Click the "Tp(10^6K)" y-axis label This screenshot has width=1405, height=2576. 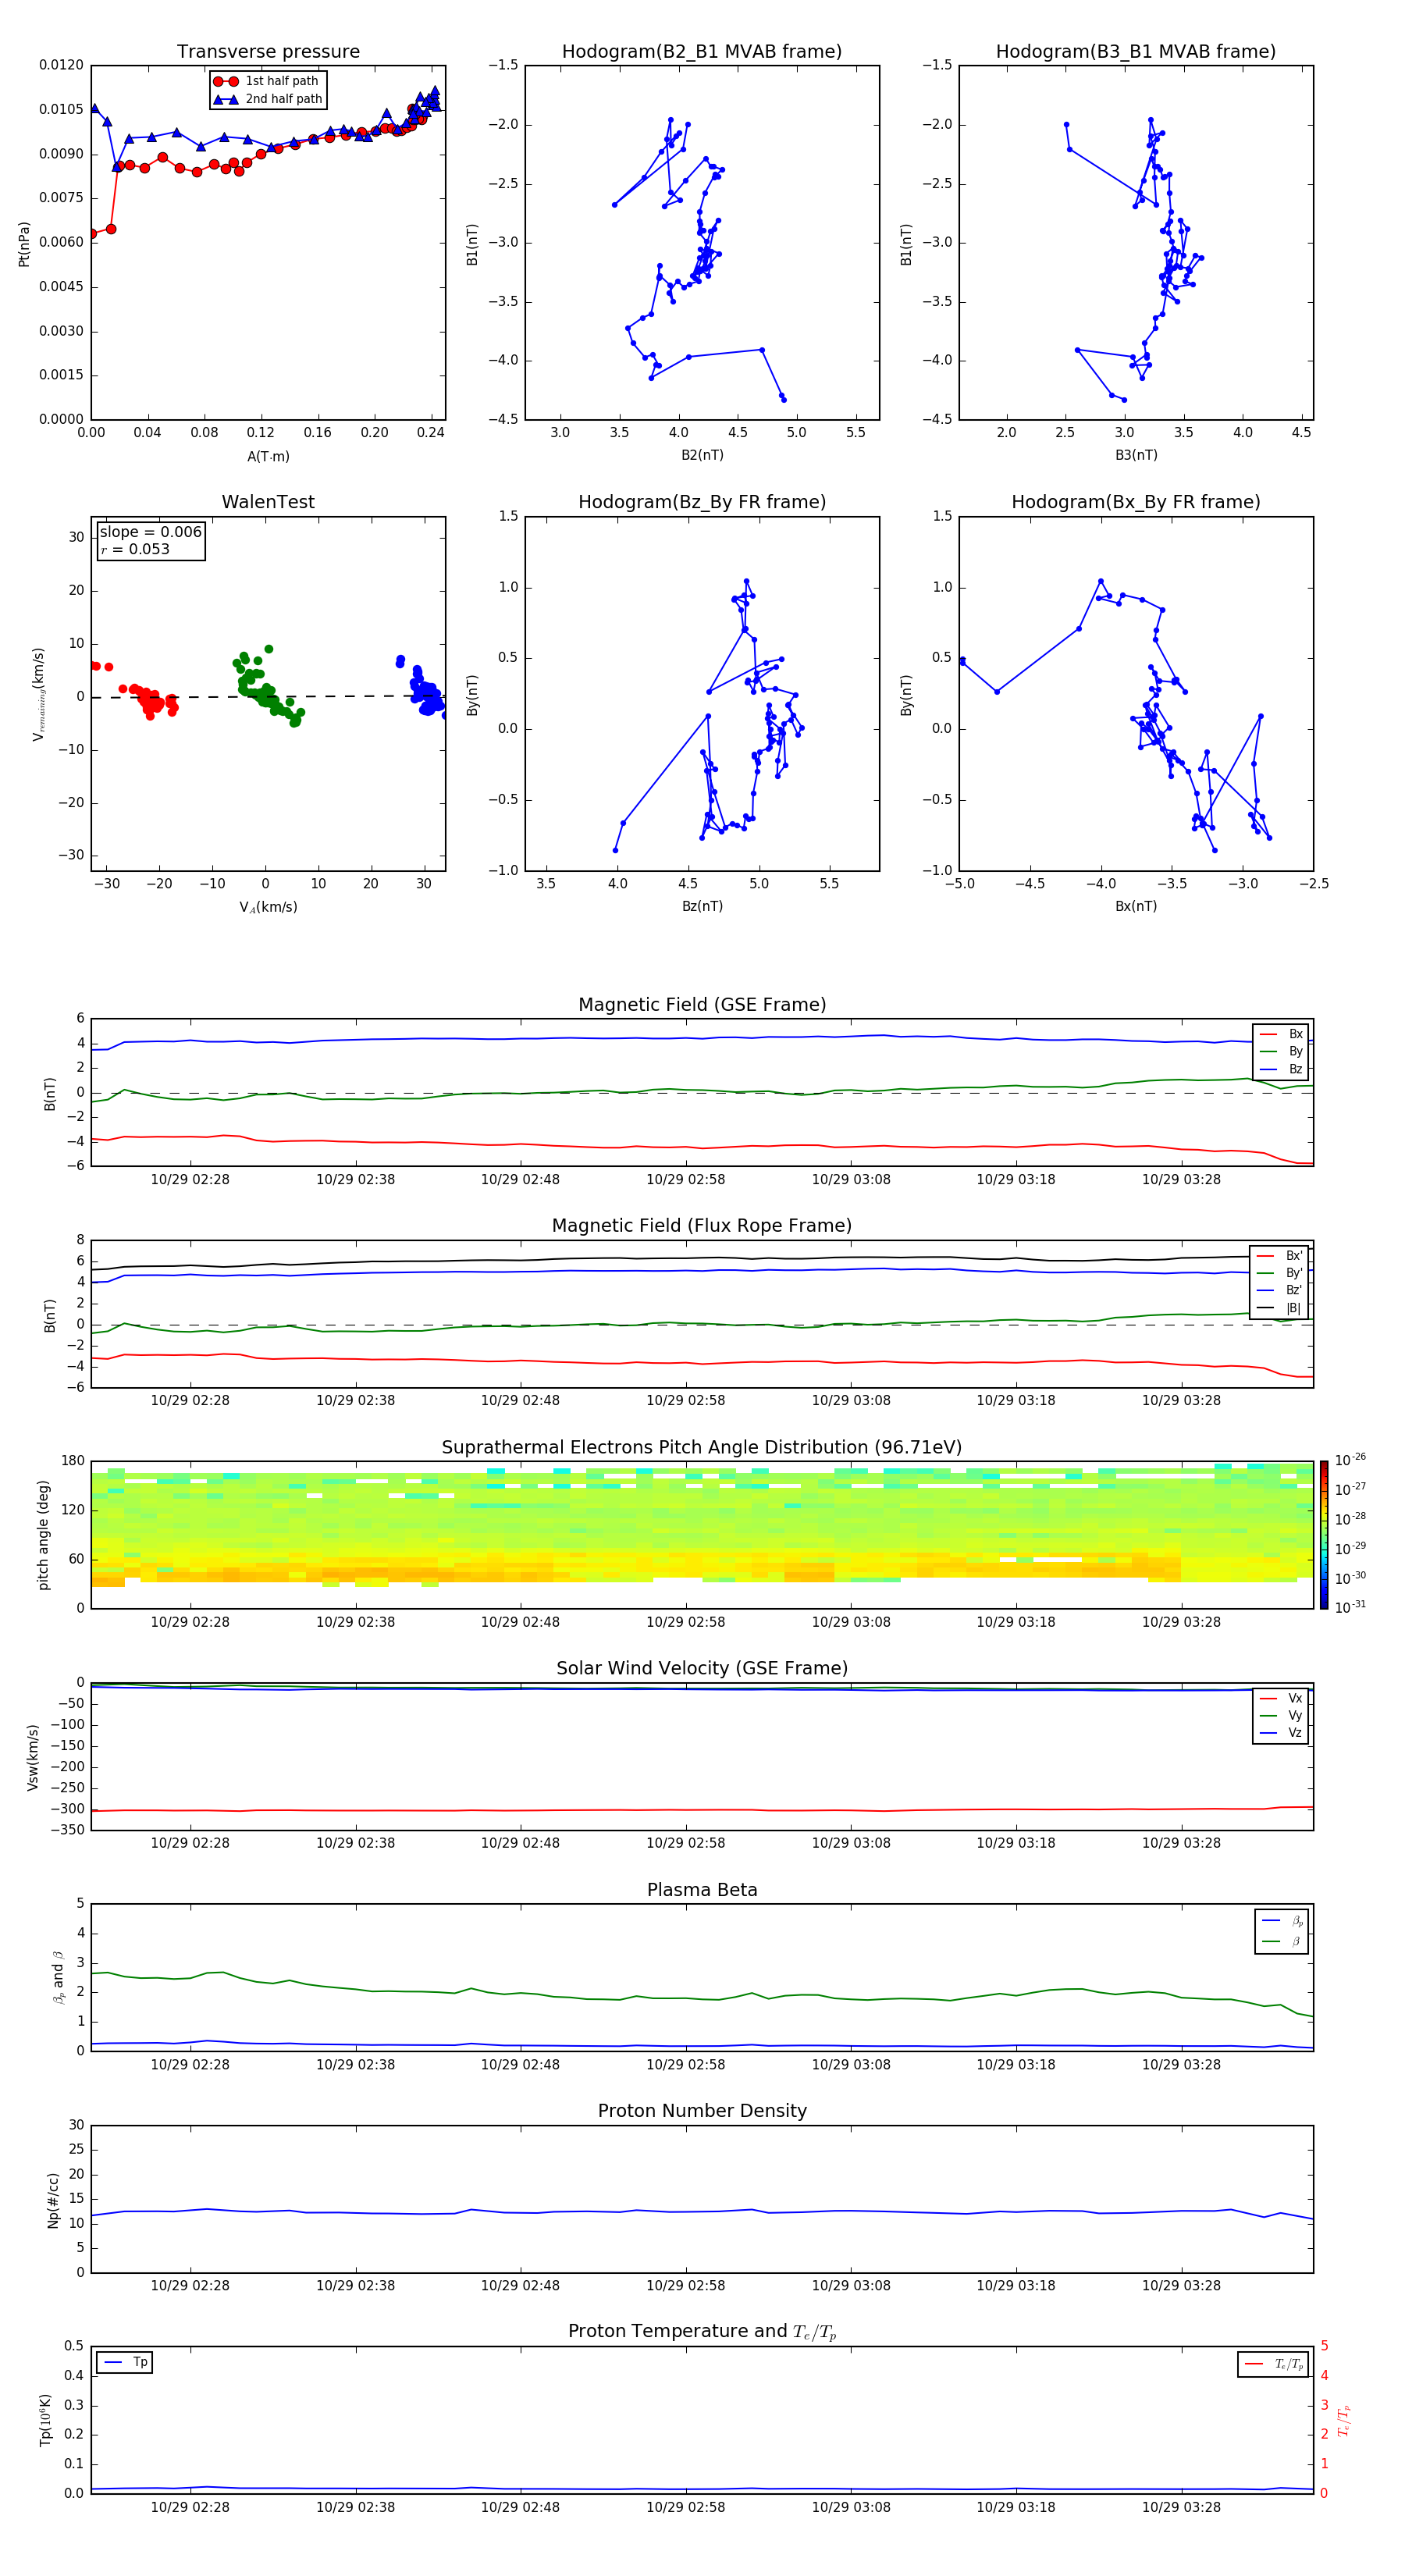point(45,2420)
